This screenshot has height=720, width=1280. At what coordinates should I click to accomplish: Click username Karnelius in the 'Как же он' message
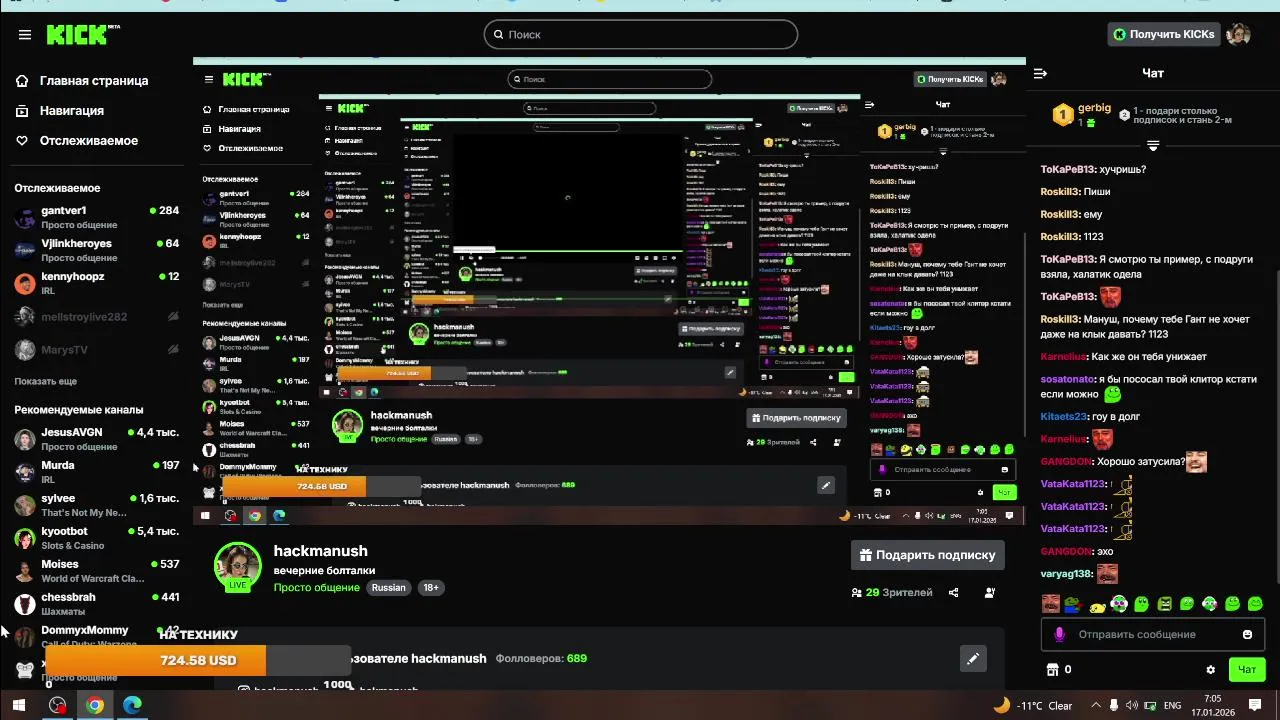[x=1063, y=357]
